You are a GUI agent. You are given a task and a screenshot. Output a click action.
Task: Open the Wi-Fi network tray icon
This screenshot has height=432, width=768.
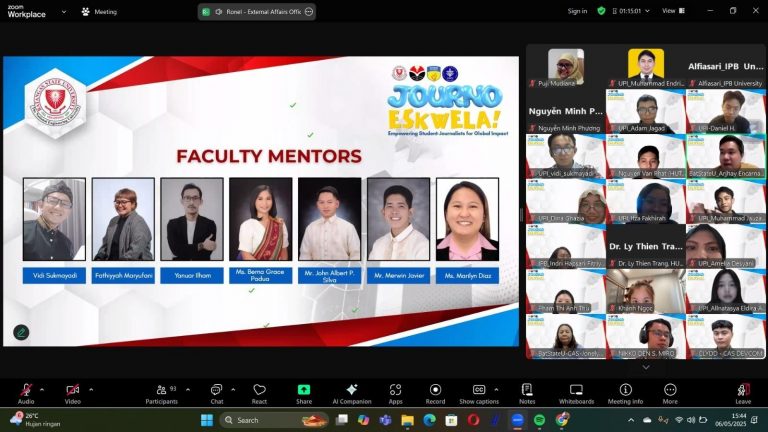pos(679,420)
